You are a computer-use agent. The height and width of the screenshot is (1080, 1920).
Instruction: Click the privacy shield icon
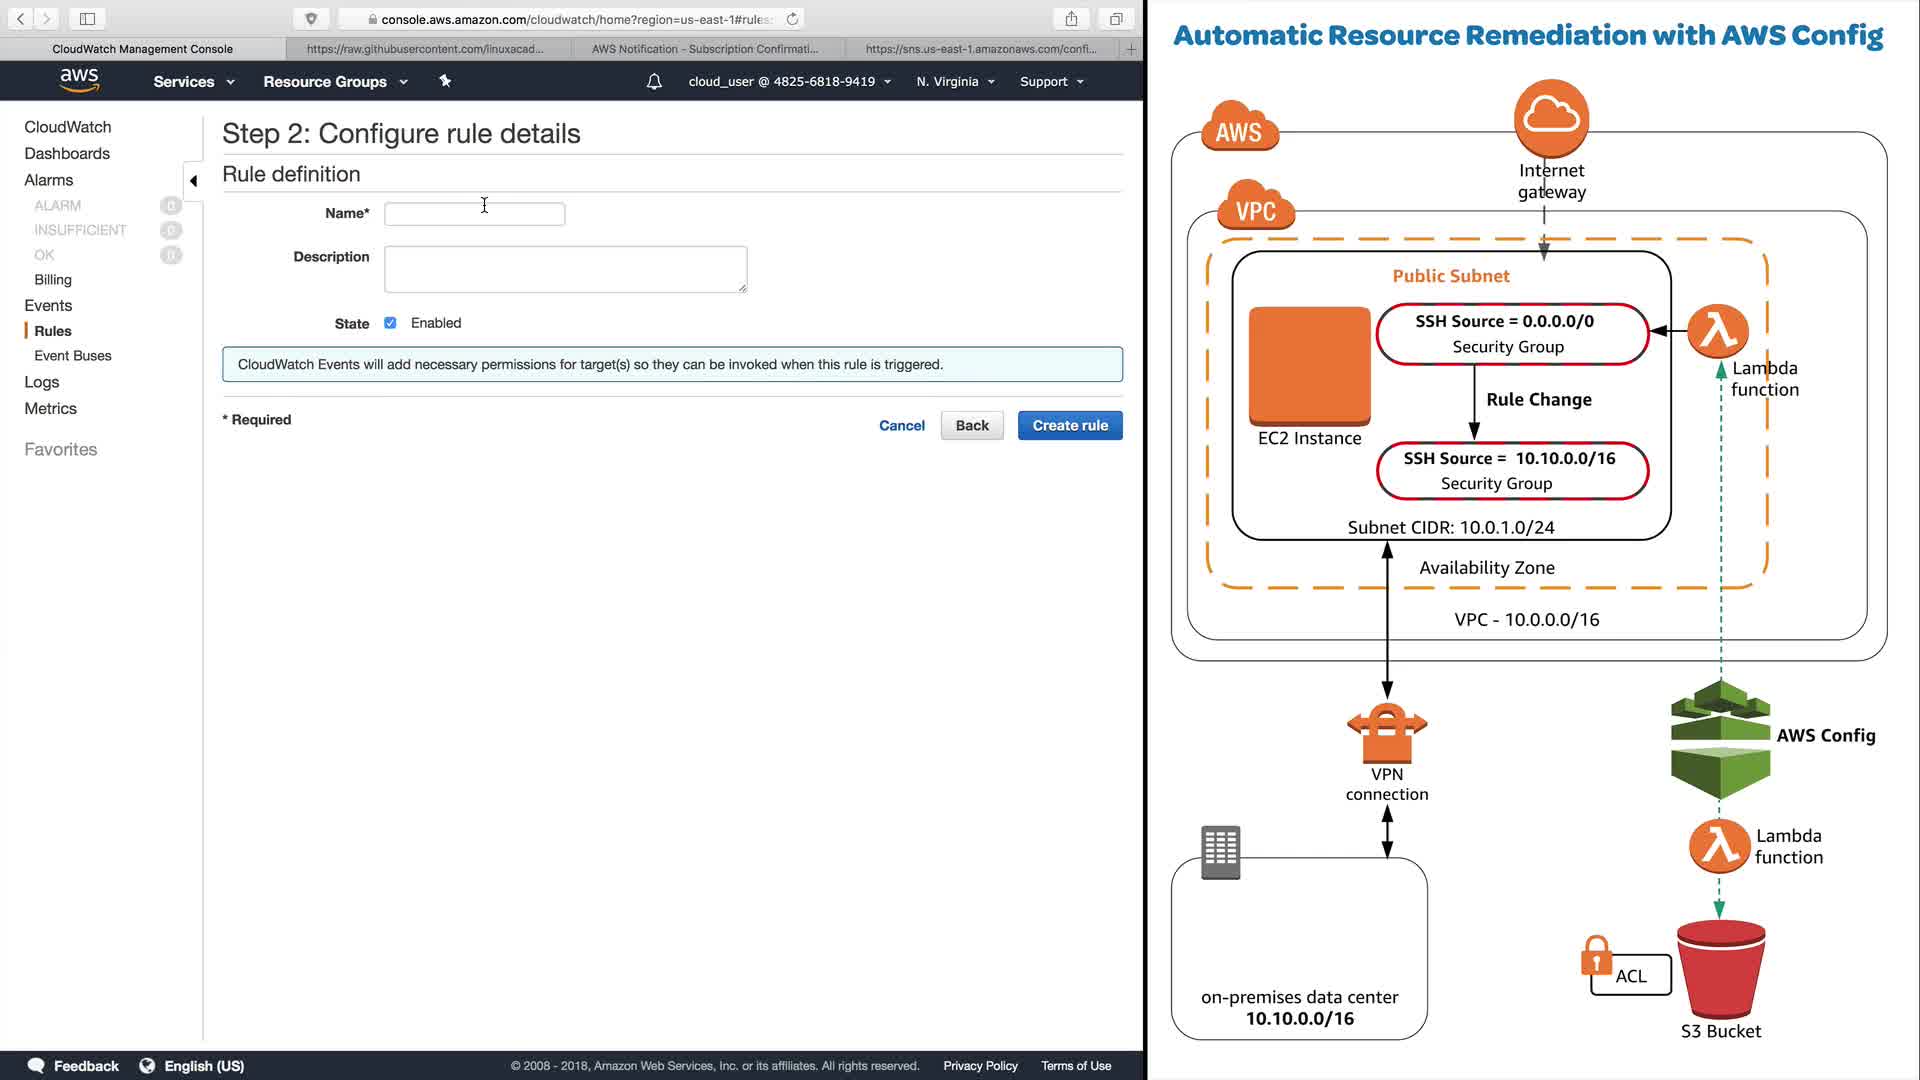[x=311, y=19]
